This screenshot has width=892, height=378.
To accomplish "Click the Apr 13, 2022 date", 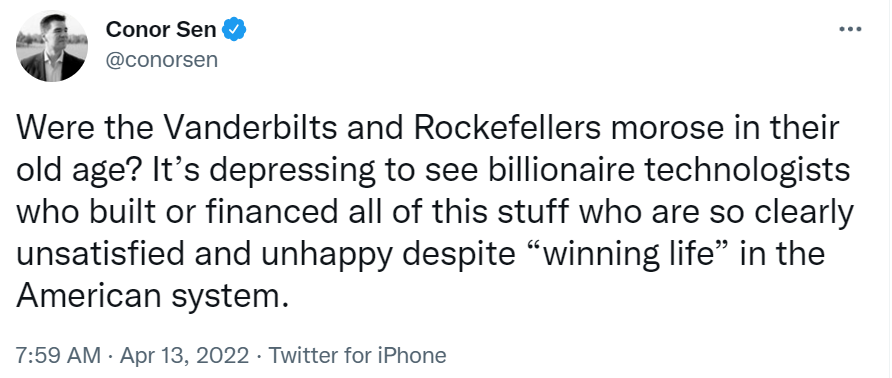I will pos(185,356).
